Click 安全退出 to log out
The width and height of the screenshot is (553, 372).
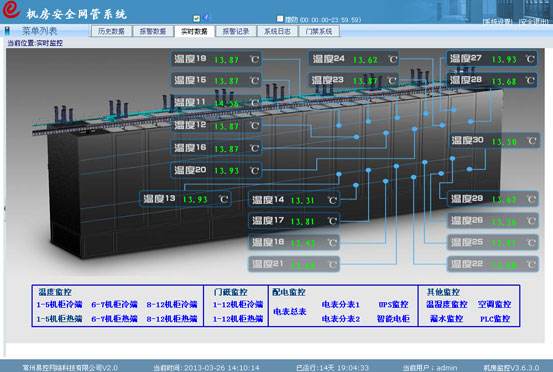tap(534, 21)
